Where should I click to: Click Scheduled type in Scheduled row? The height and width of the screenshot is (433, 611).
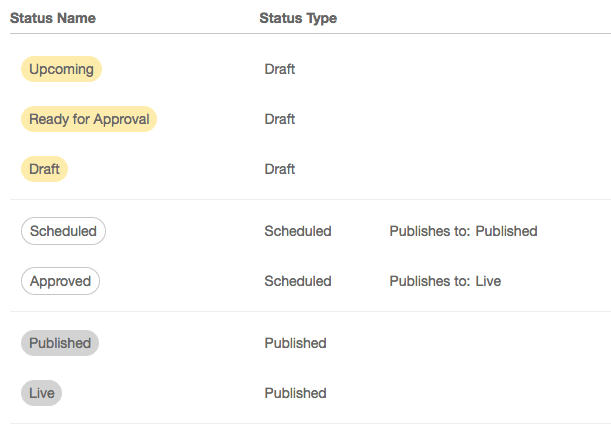(x=298, y=231)
